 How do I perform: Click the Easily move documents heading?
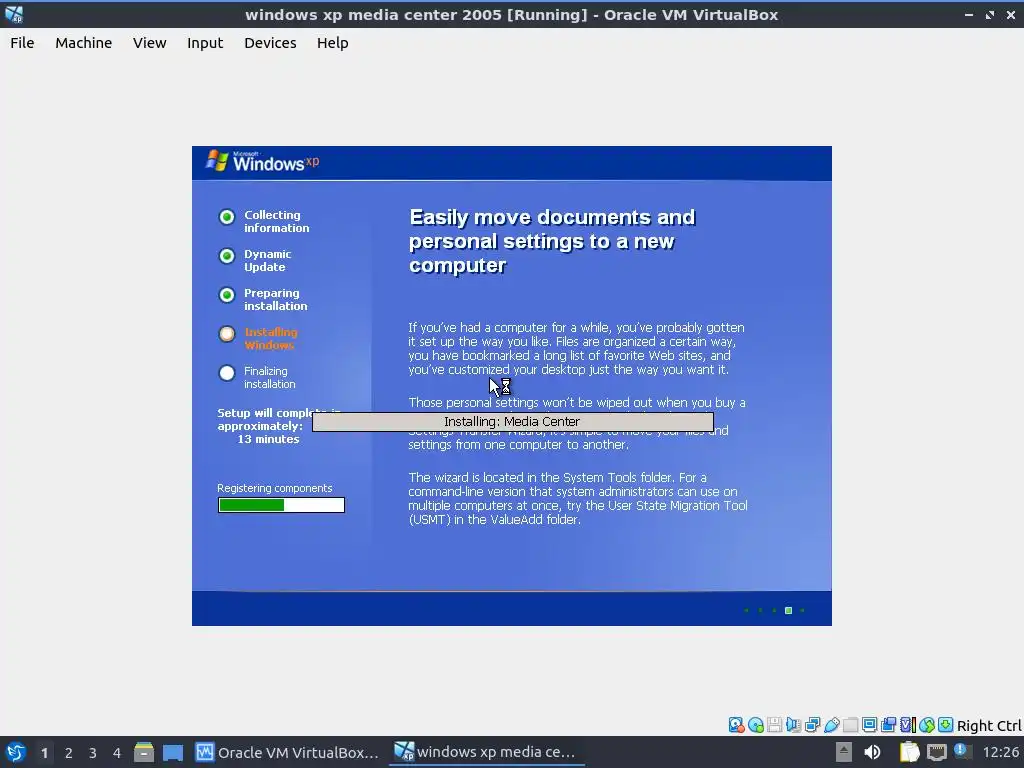pos(552,241)
